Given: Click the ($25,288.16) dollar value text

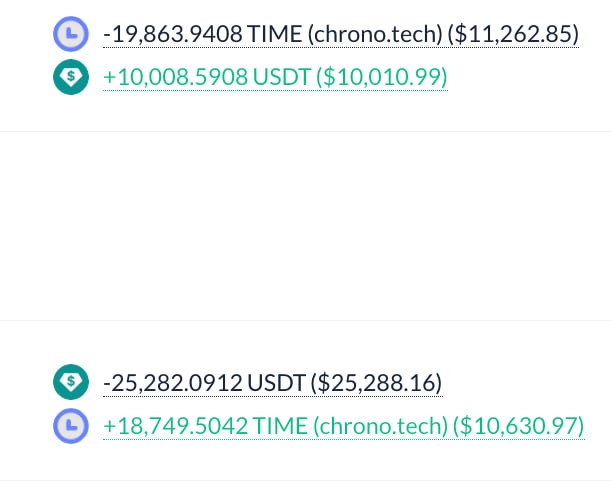Looking at the screenshot, I should pyautogui.click(x=376, y=383).
